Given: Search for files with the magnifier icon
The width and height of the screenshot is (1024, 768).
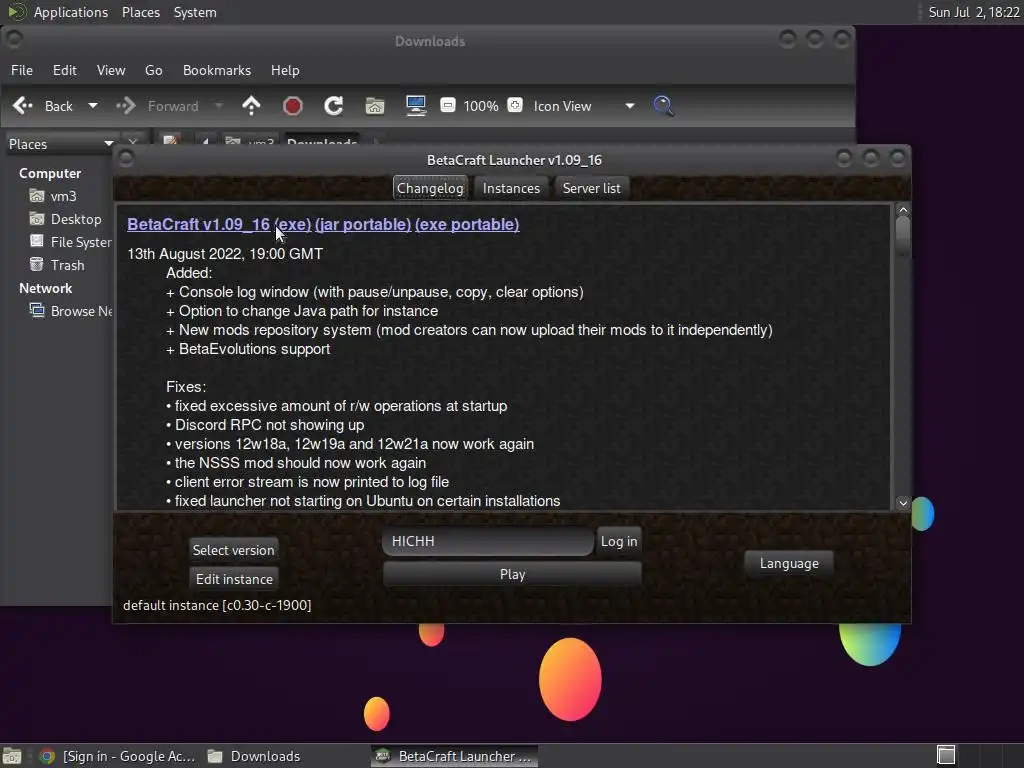Looking at the screenshot, I should click(664, 106).
